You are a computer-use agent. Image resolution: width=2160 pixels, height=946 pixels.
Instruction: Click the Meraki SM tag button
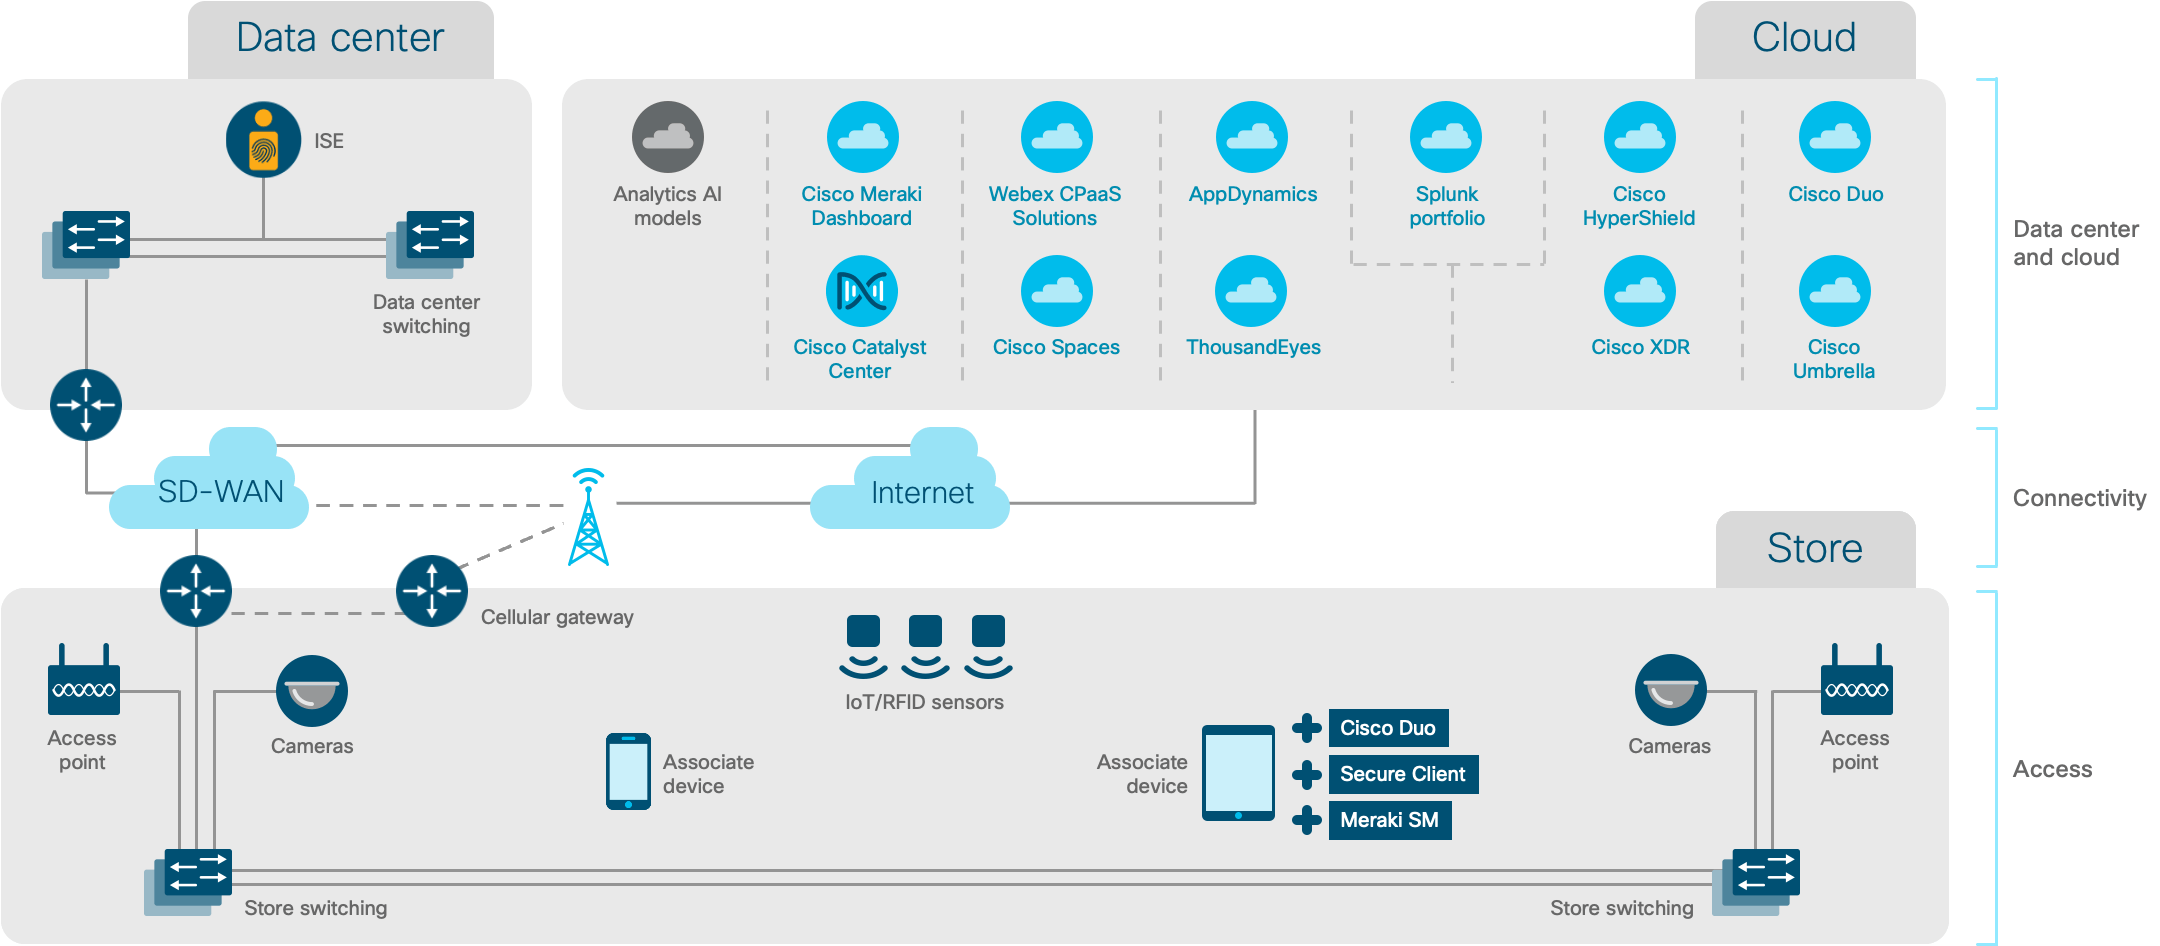click(1390, 820)
